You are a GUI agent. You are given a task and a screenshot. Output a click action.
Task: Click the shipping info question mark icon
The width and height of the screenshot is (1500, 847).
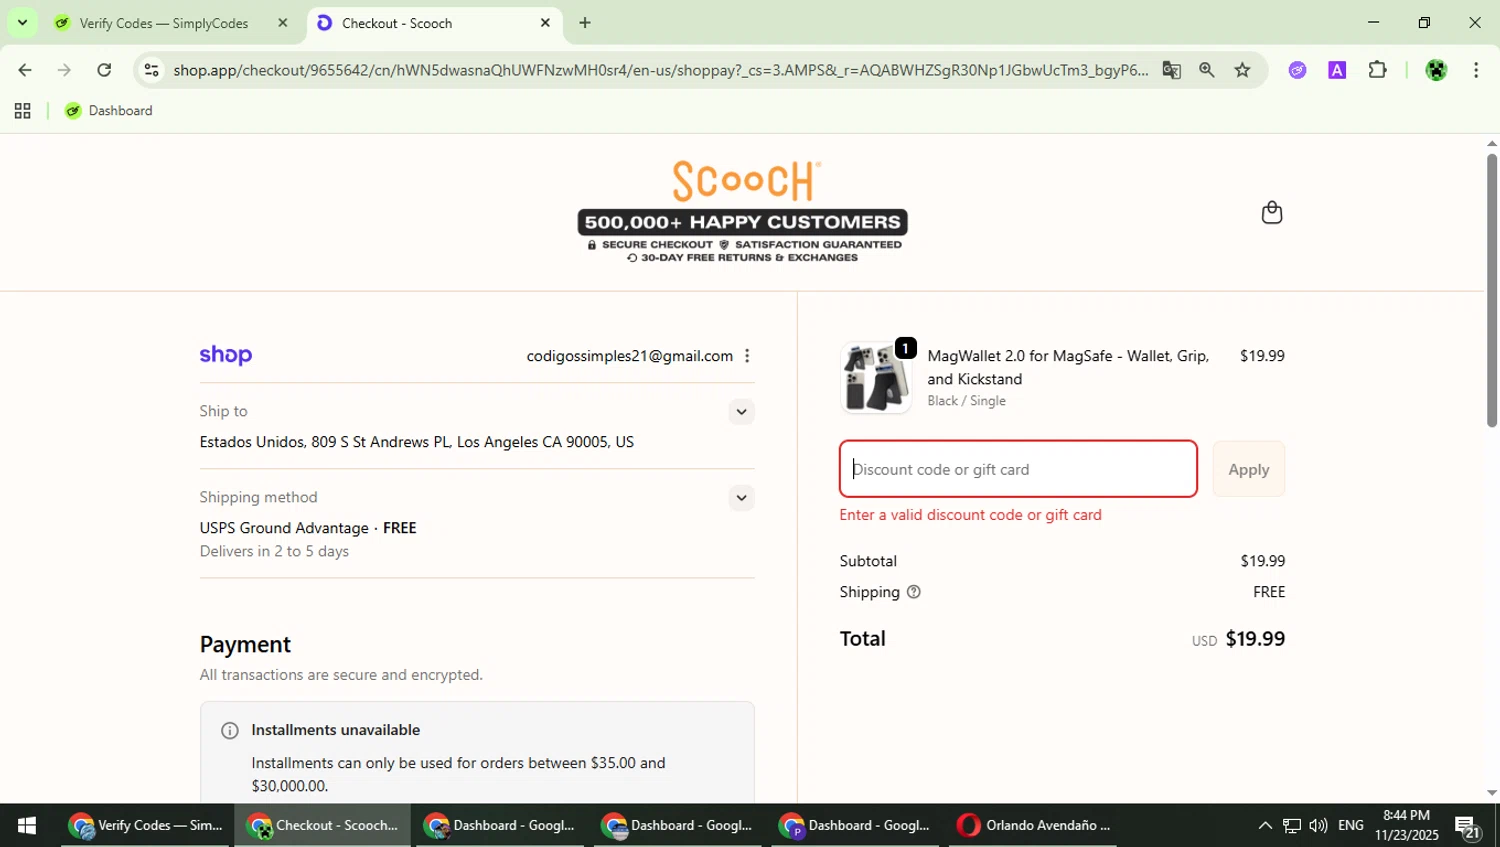pyautogui.click(x=913, y=592)
